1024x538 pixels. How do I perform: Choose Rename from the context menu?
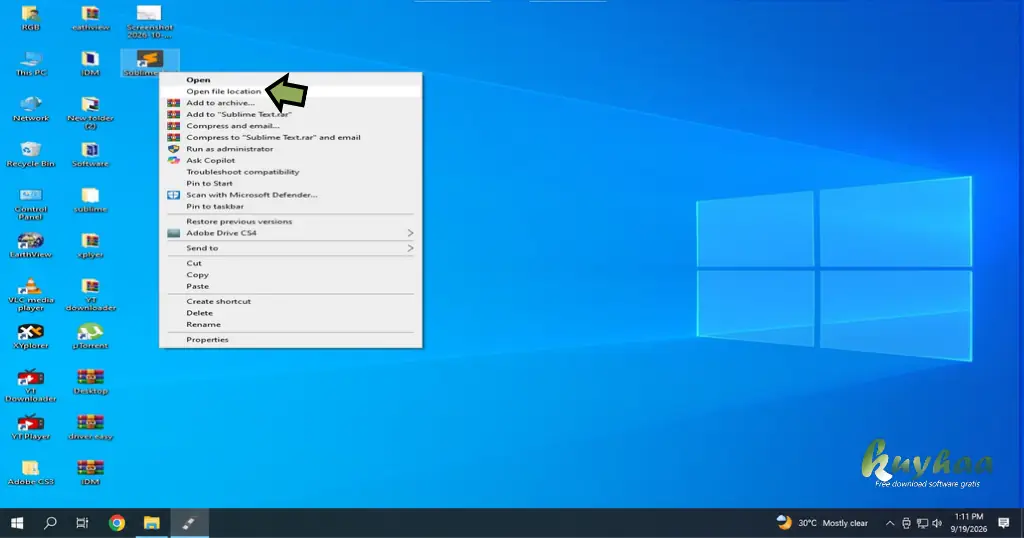[x=291, y=324]
